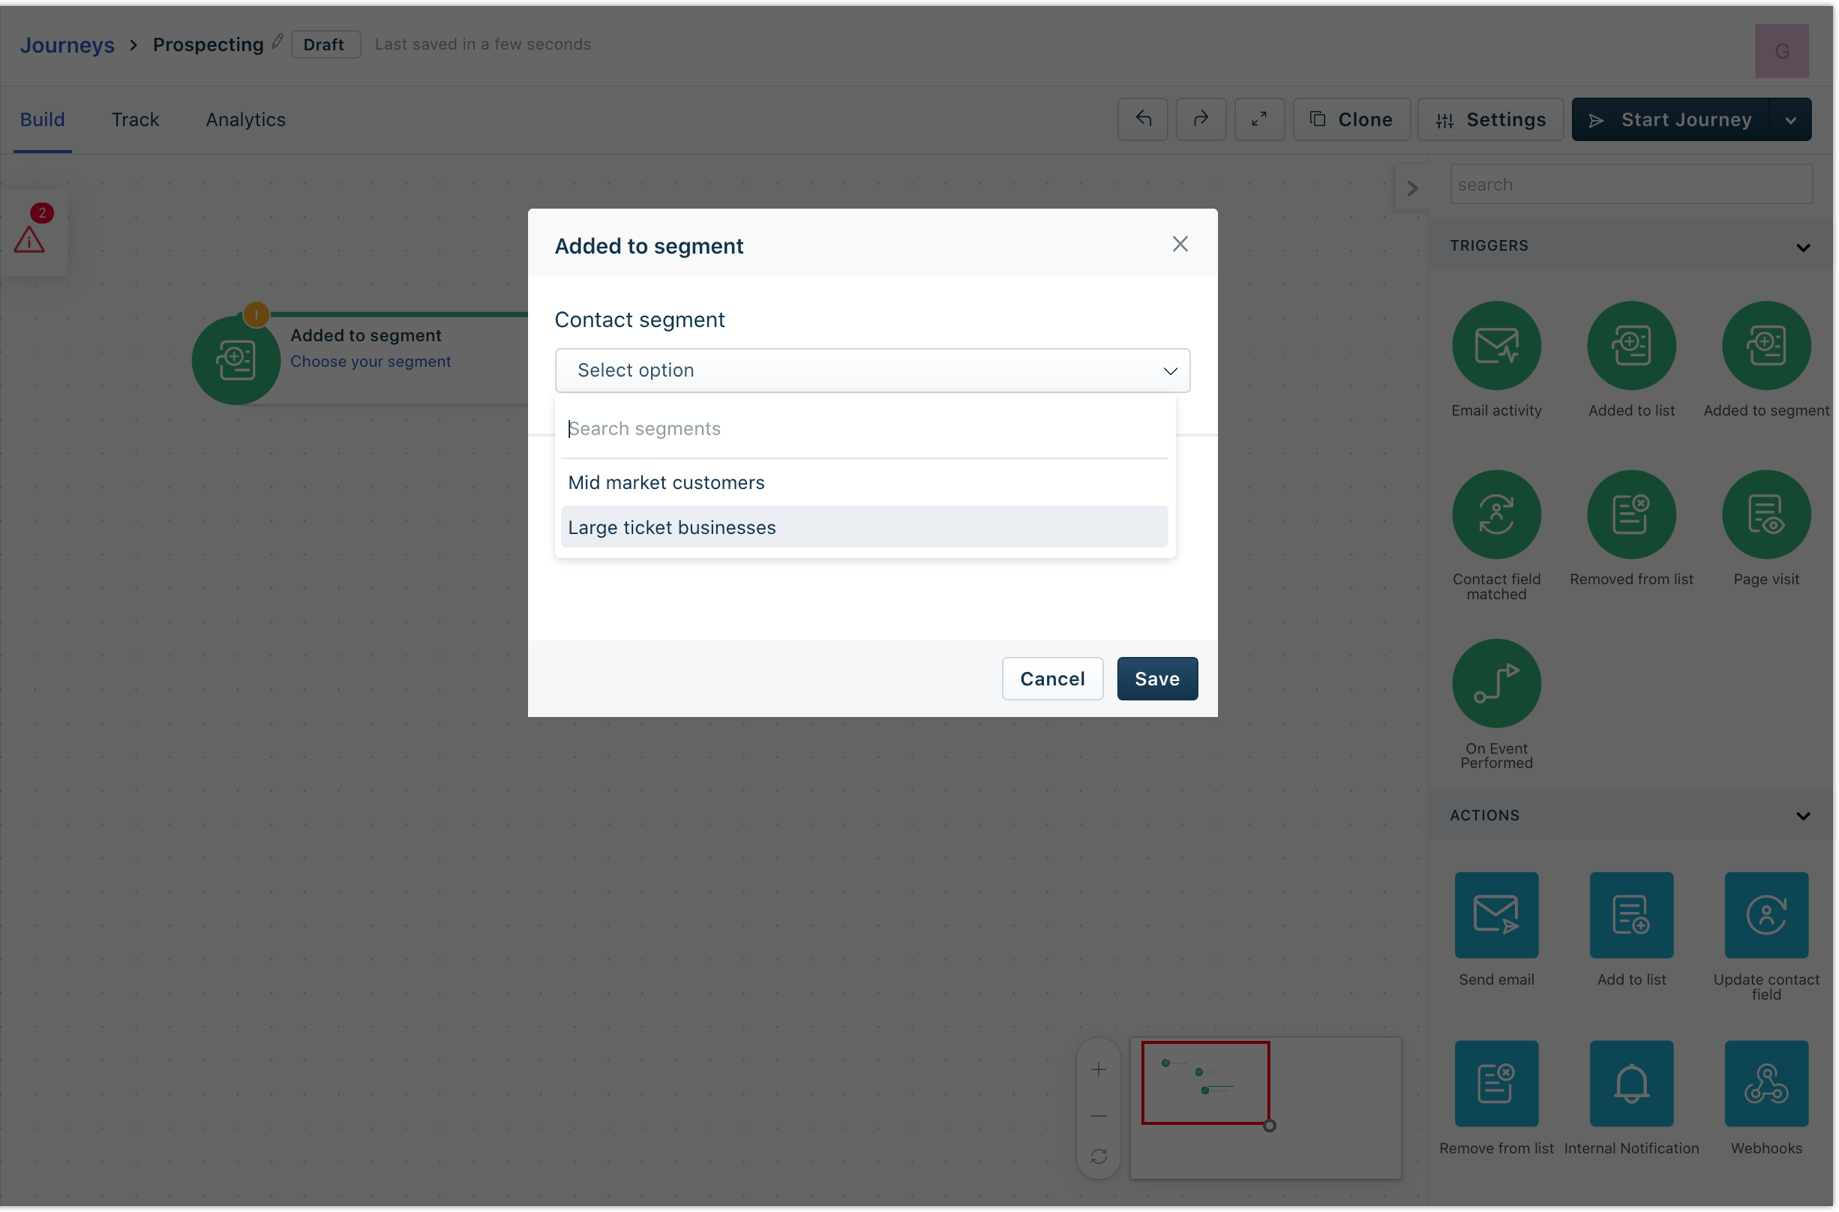The image size is (1839, 1212).
Task: Open Start Journey dropdown arrow
Action: 1790,120
